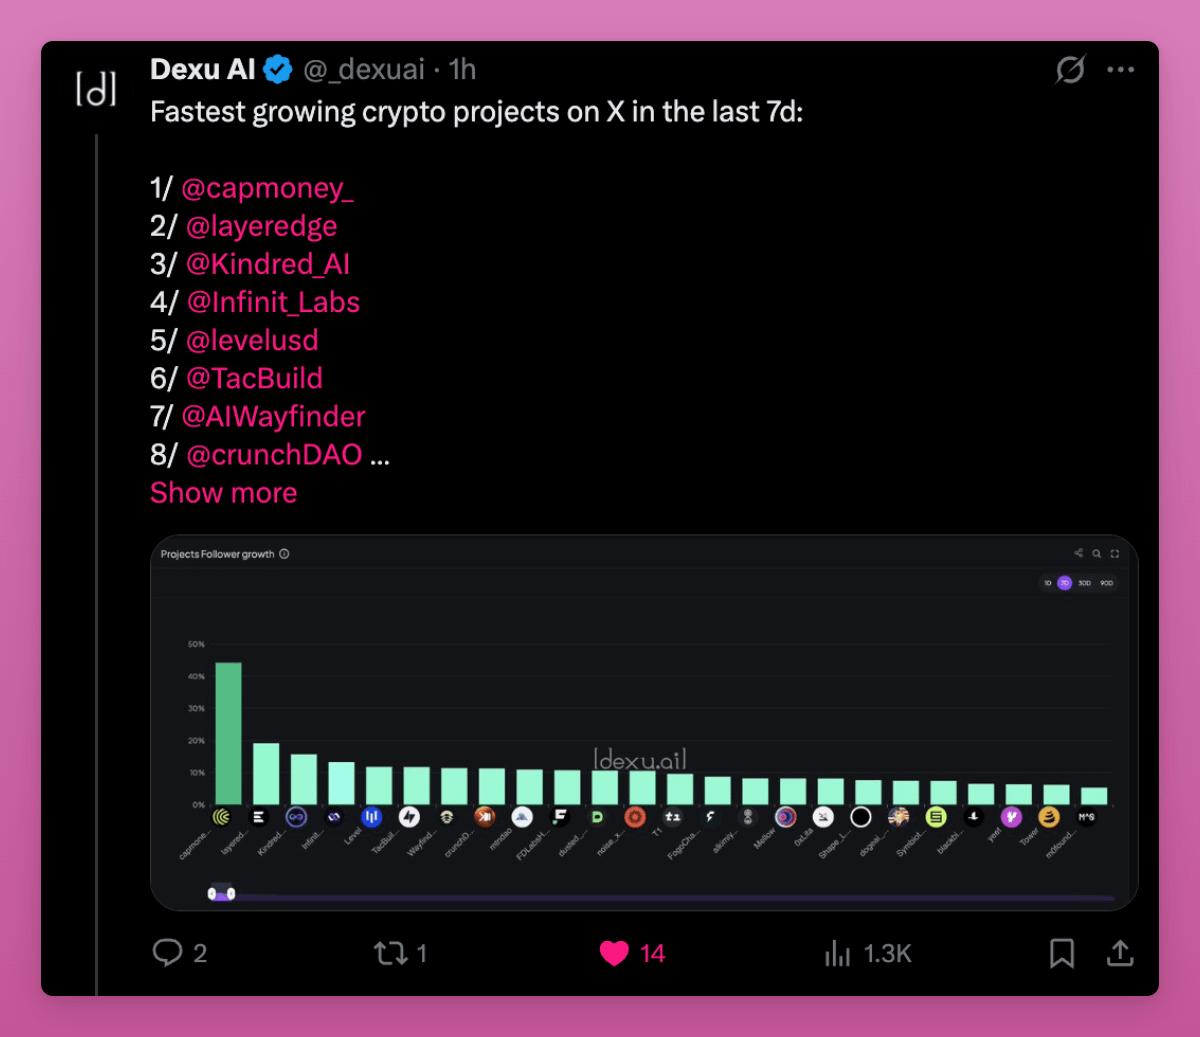Bookmark this post
Image resolution: width=1200 pixels, height=1037 pixels.
tap(1061, 953)
